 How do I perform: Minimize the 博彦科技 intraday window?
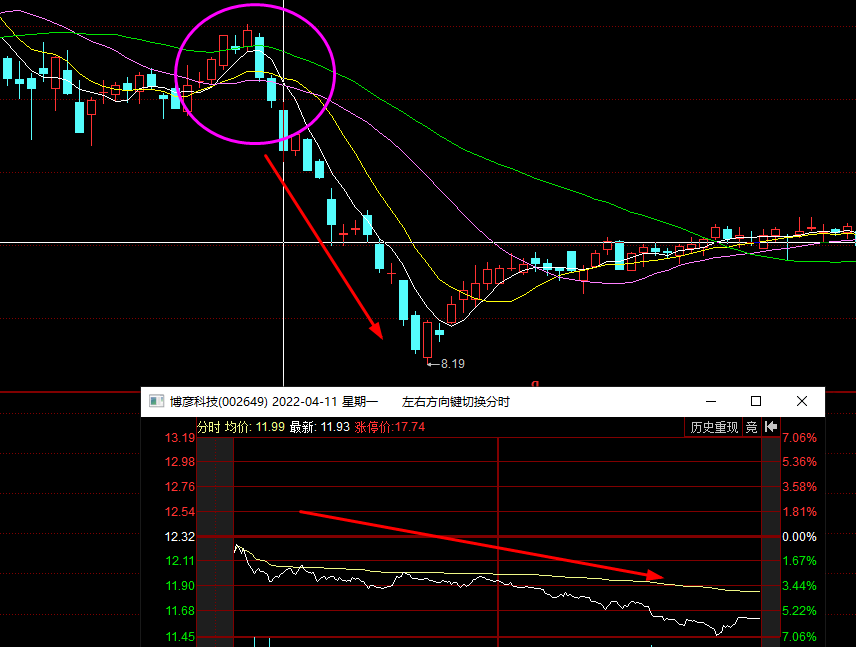click(x=711, y=401)
